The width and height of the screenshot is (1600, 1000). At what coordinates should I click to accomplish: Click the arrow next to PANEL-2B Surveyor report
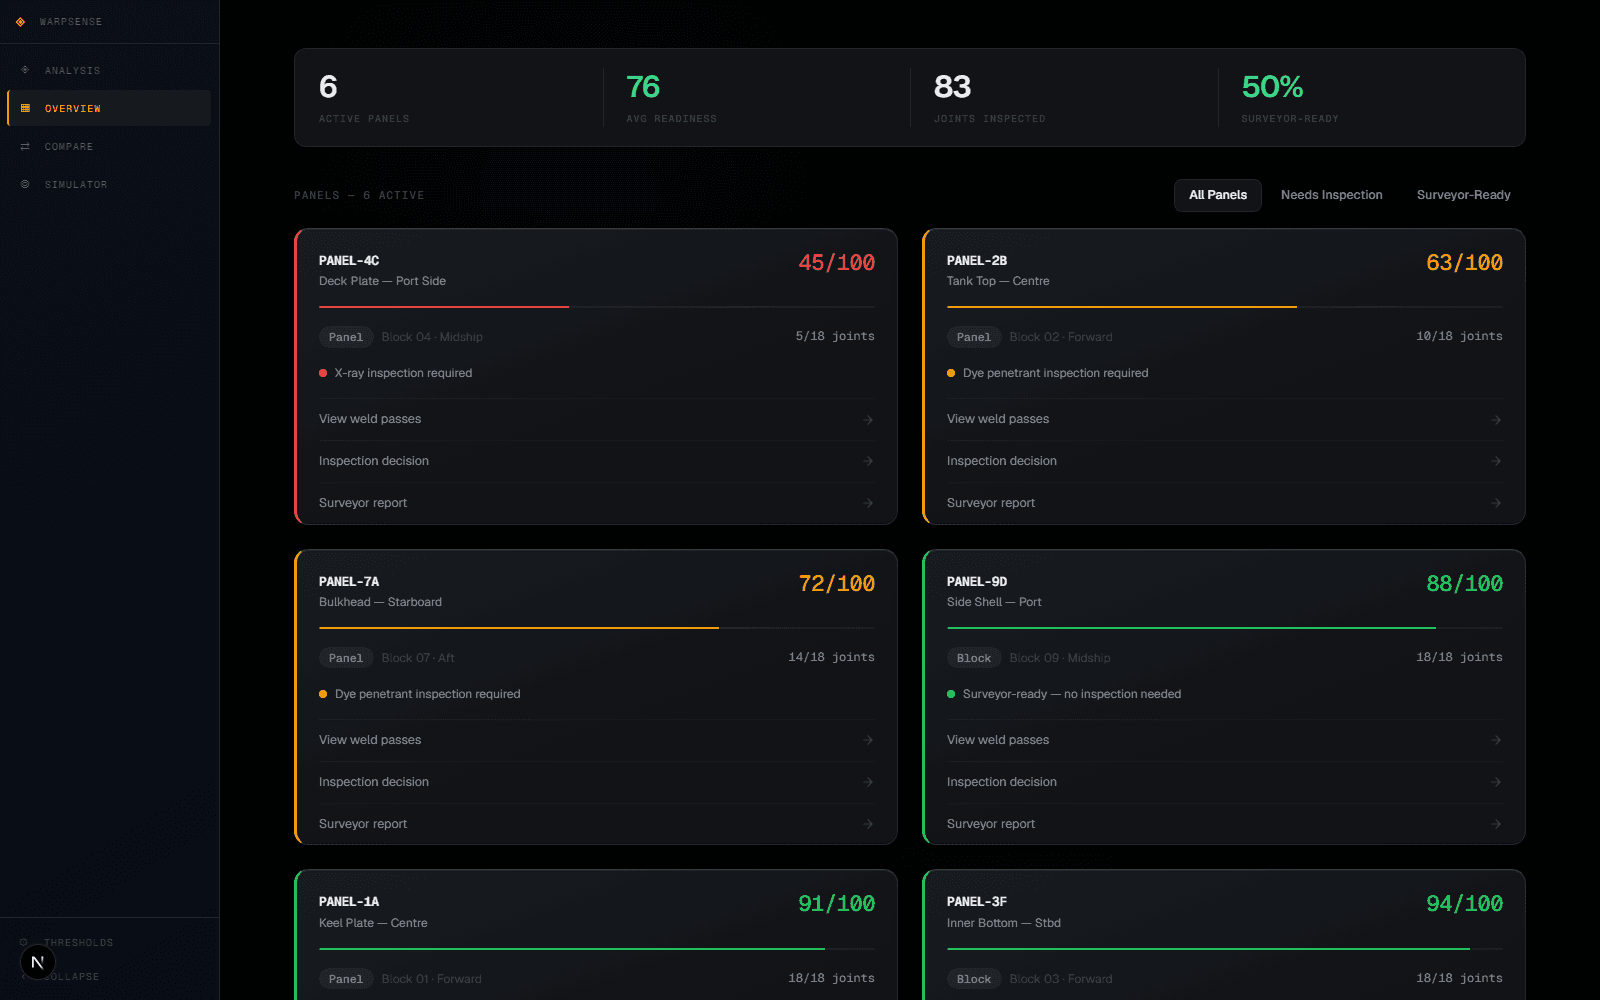pos(1496,503)
